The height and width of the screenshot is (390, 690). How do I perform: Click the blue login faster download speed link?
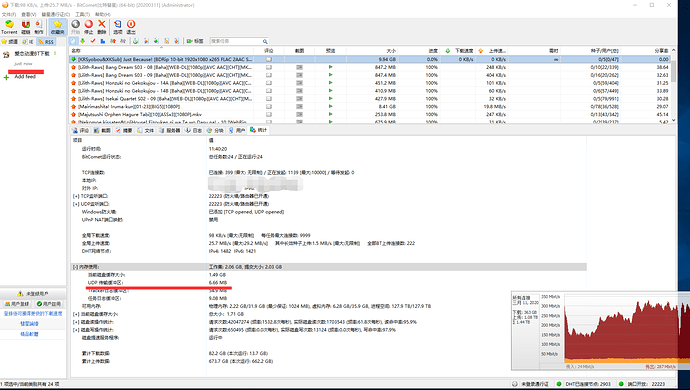pos(33,313)
